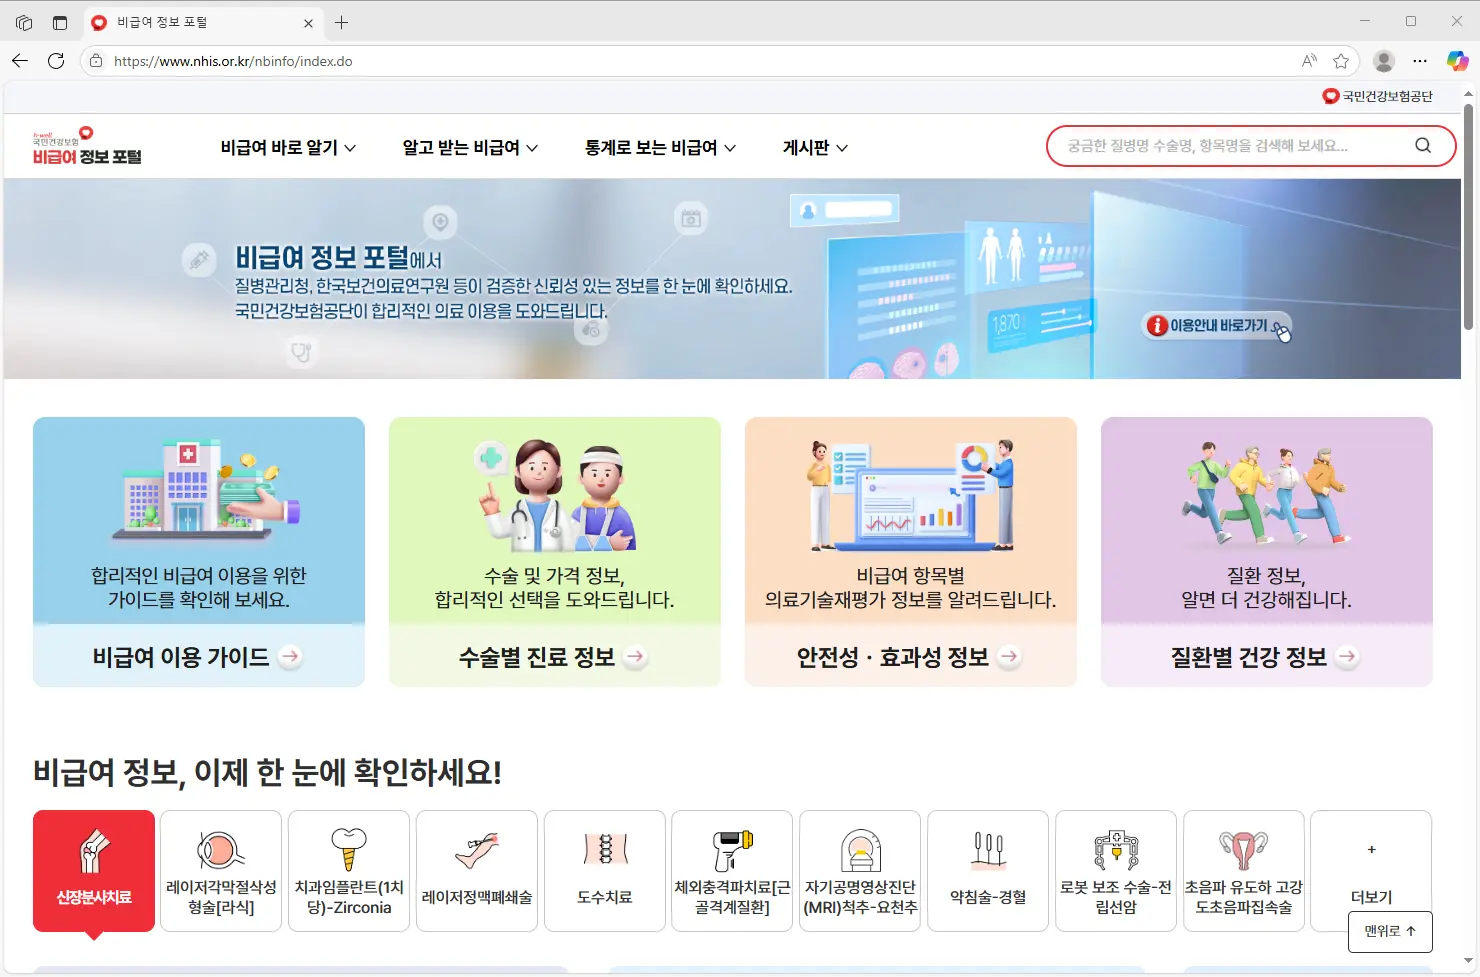This screenshot has width=1480, height=977.
Task: Select the 초음파 유도하 고강도초음파집속술 card
Action: click(1244, 871)
